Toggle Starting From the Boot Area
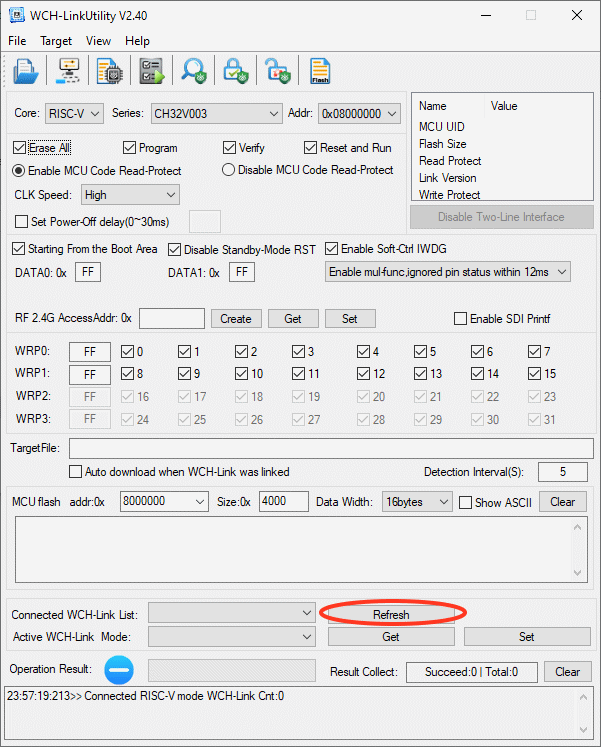Image resolution: width=601 pixels, height=747 pixels. click(19, 249)
